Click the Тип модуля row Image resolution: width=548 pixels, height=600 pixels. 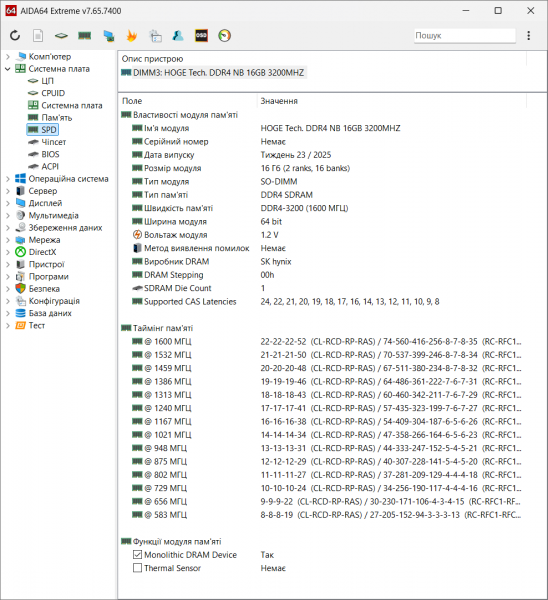(x=321, y=181)
